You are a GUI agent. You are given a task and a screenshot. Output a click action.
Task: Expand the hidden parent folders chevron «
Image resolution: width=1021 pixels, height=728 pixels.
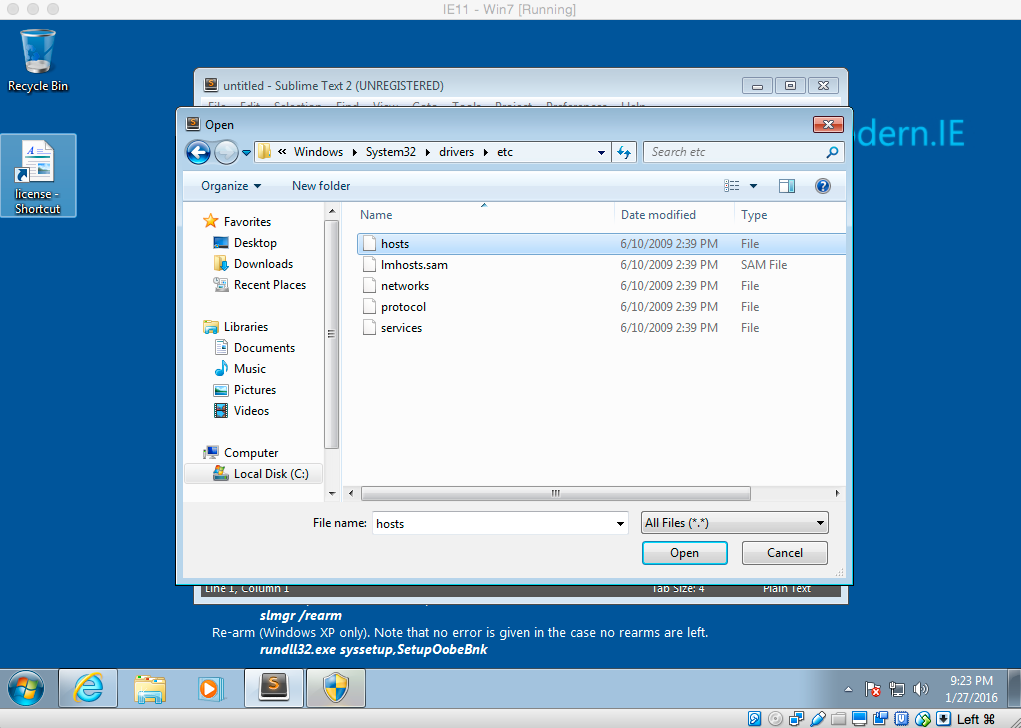click(282, 152)
